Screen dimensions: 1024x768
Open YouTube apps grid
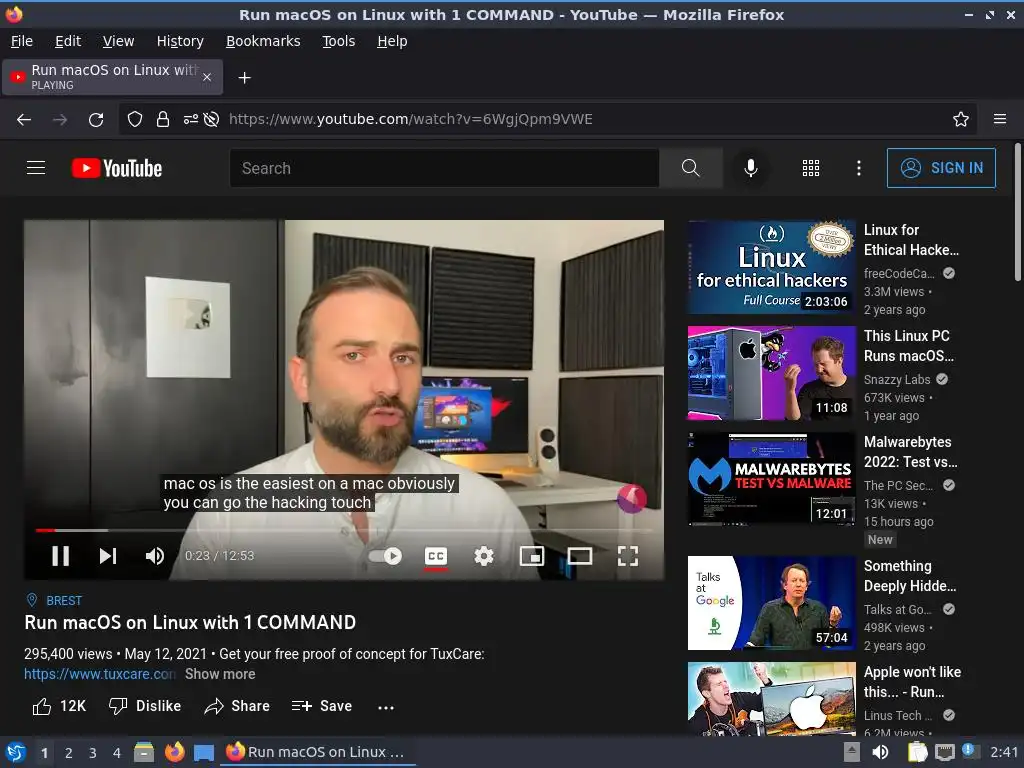810,168
